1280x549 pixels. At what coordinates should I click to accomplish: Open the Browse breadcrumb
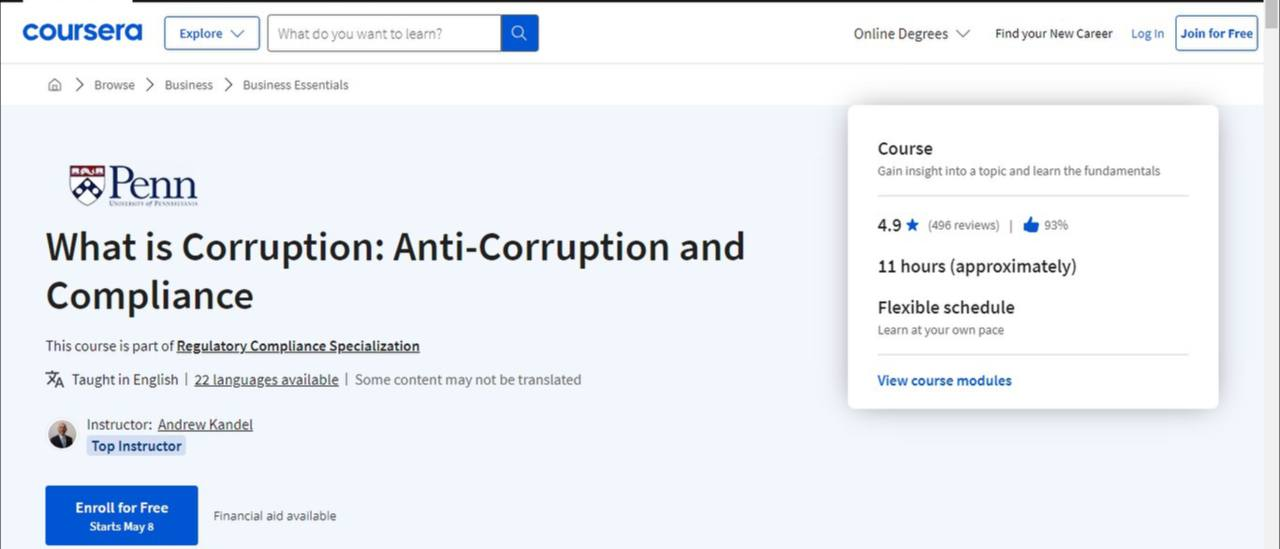click(x=114, y=85)
